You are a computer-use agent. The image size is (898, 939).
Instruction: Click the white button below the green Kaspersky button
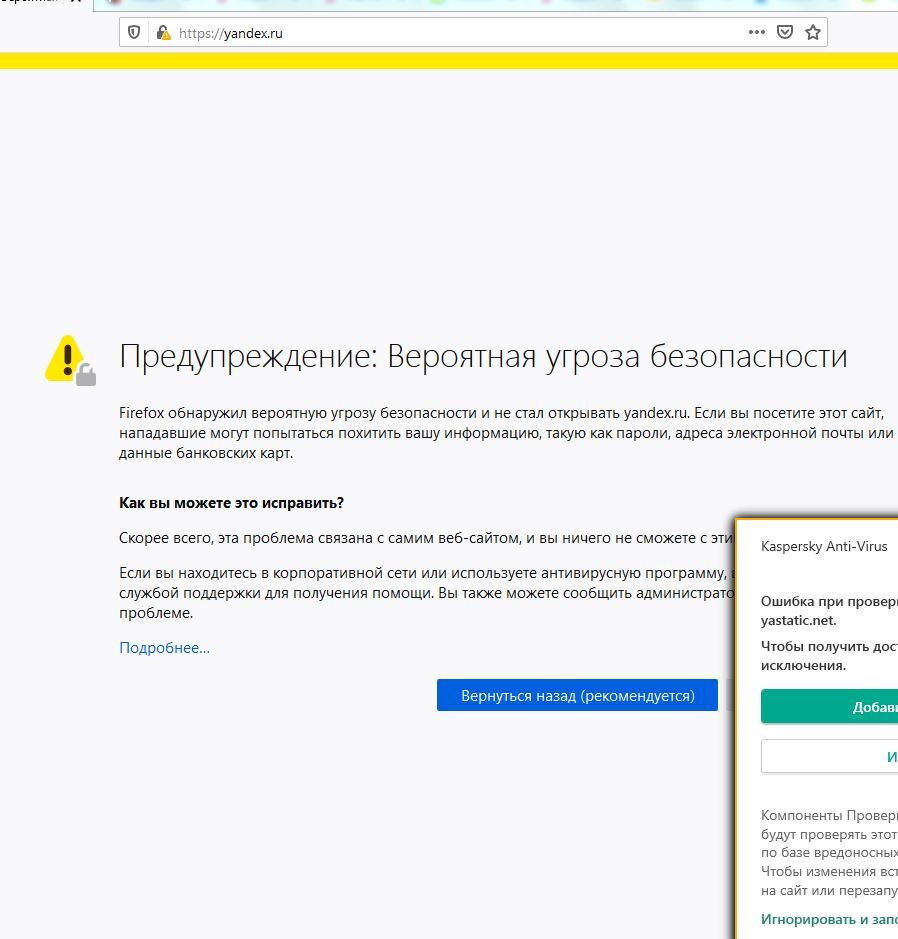pos(829,756)
